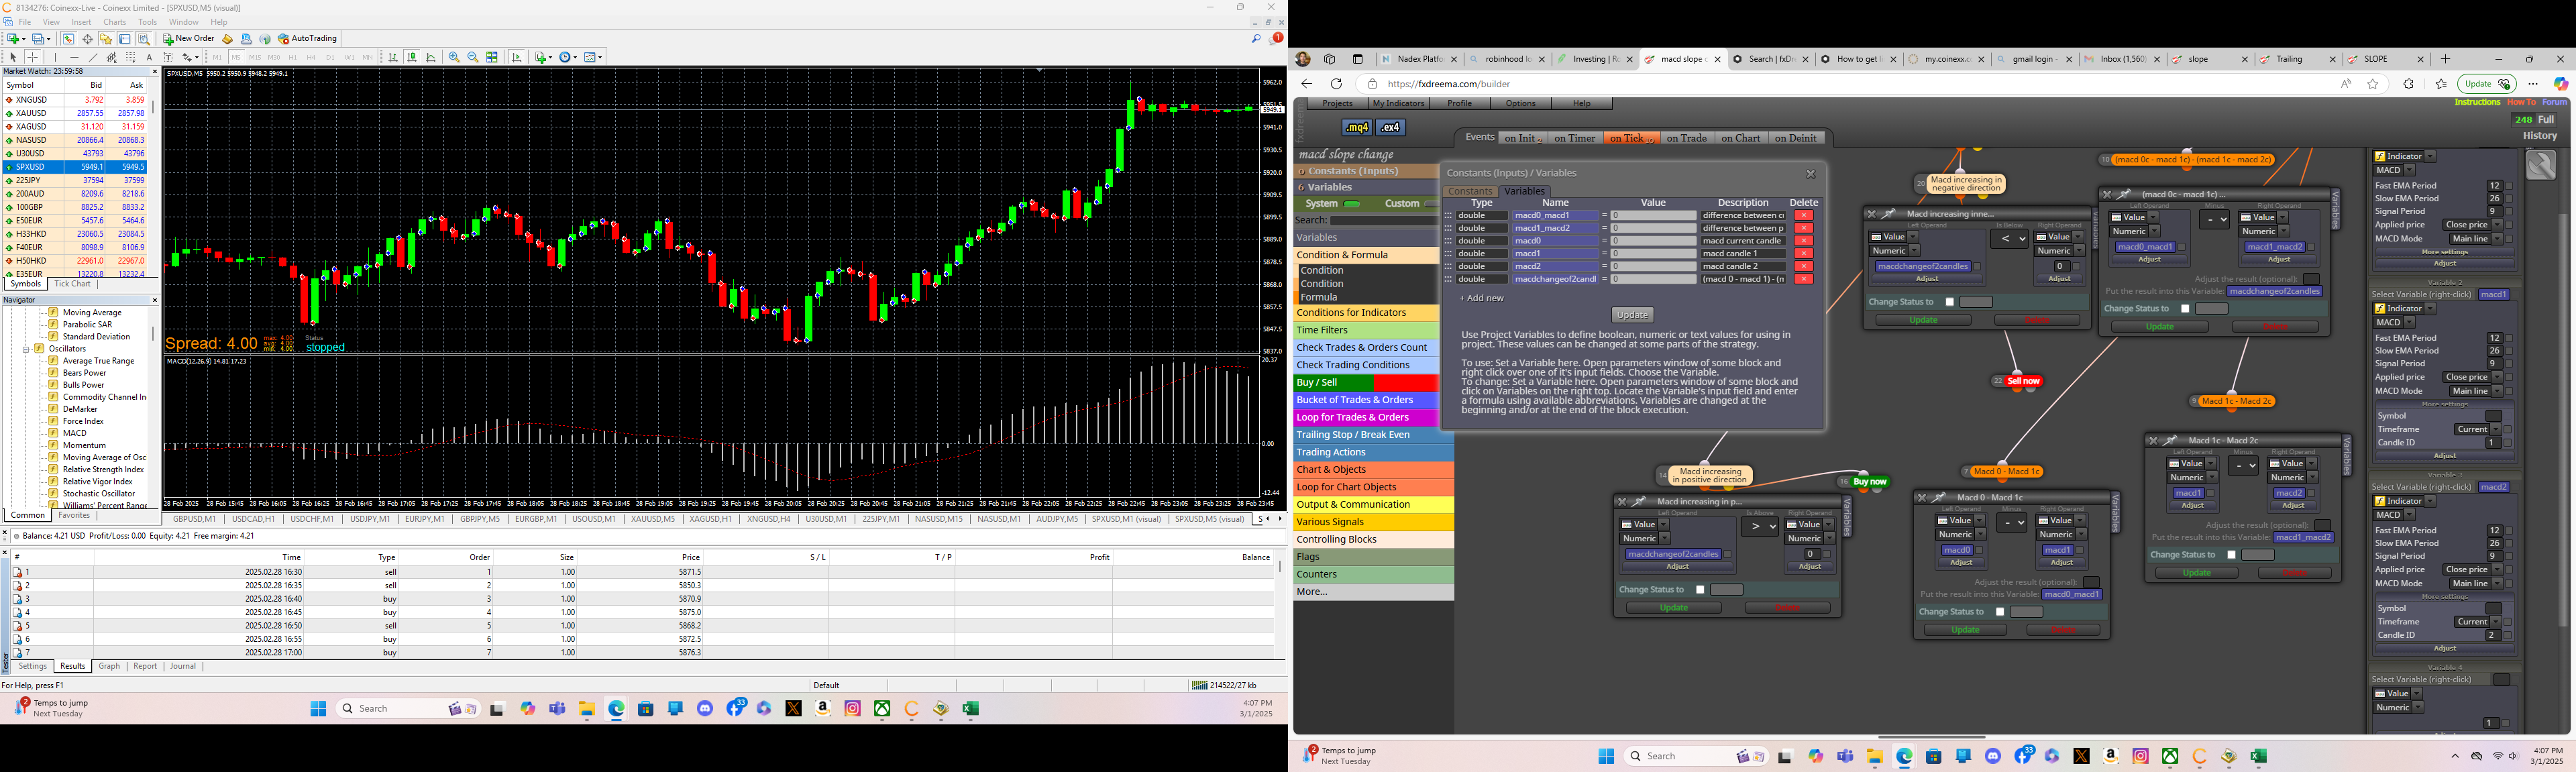Screen dimensions: 2576x772
Task: Click Delete in 'Macd increasing inne...' panel
Action: pos(2038,320)
